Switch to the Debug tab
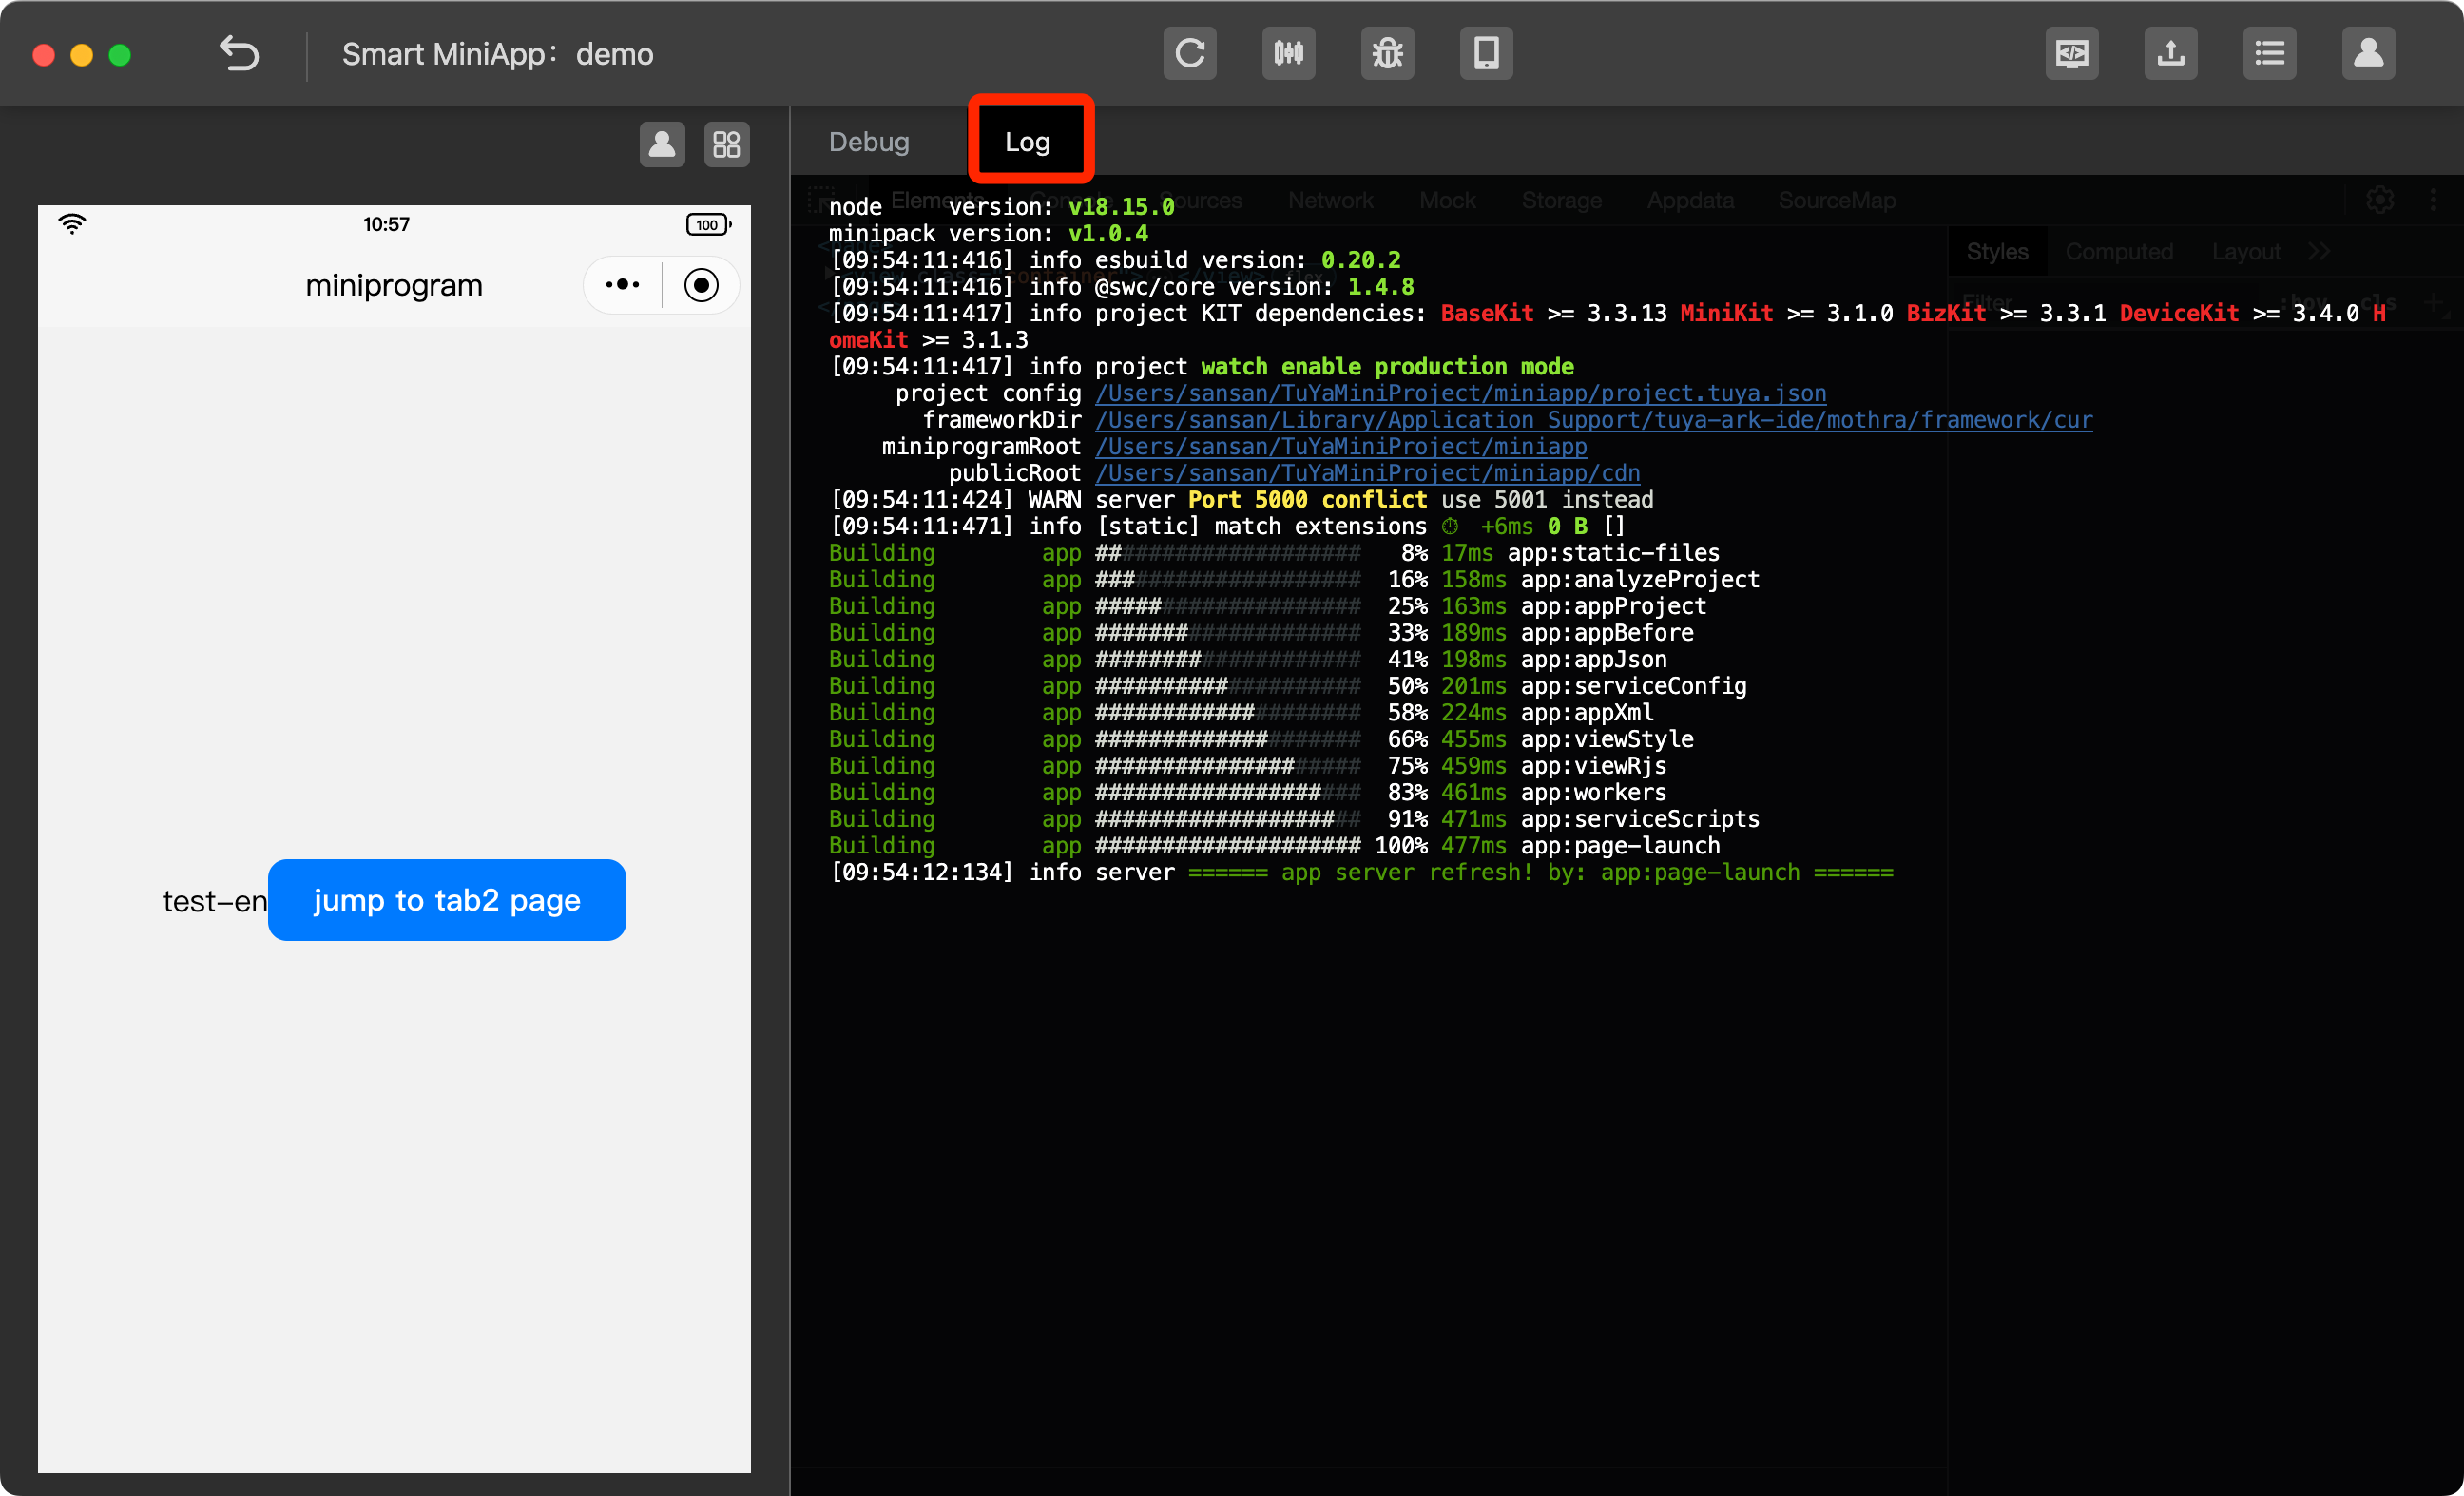The image size is (2464, 1496). click(x=869, y=142)
